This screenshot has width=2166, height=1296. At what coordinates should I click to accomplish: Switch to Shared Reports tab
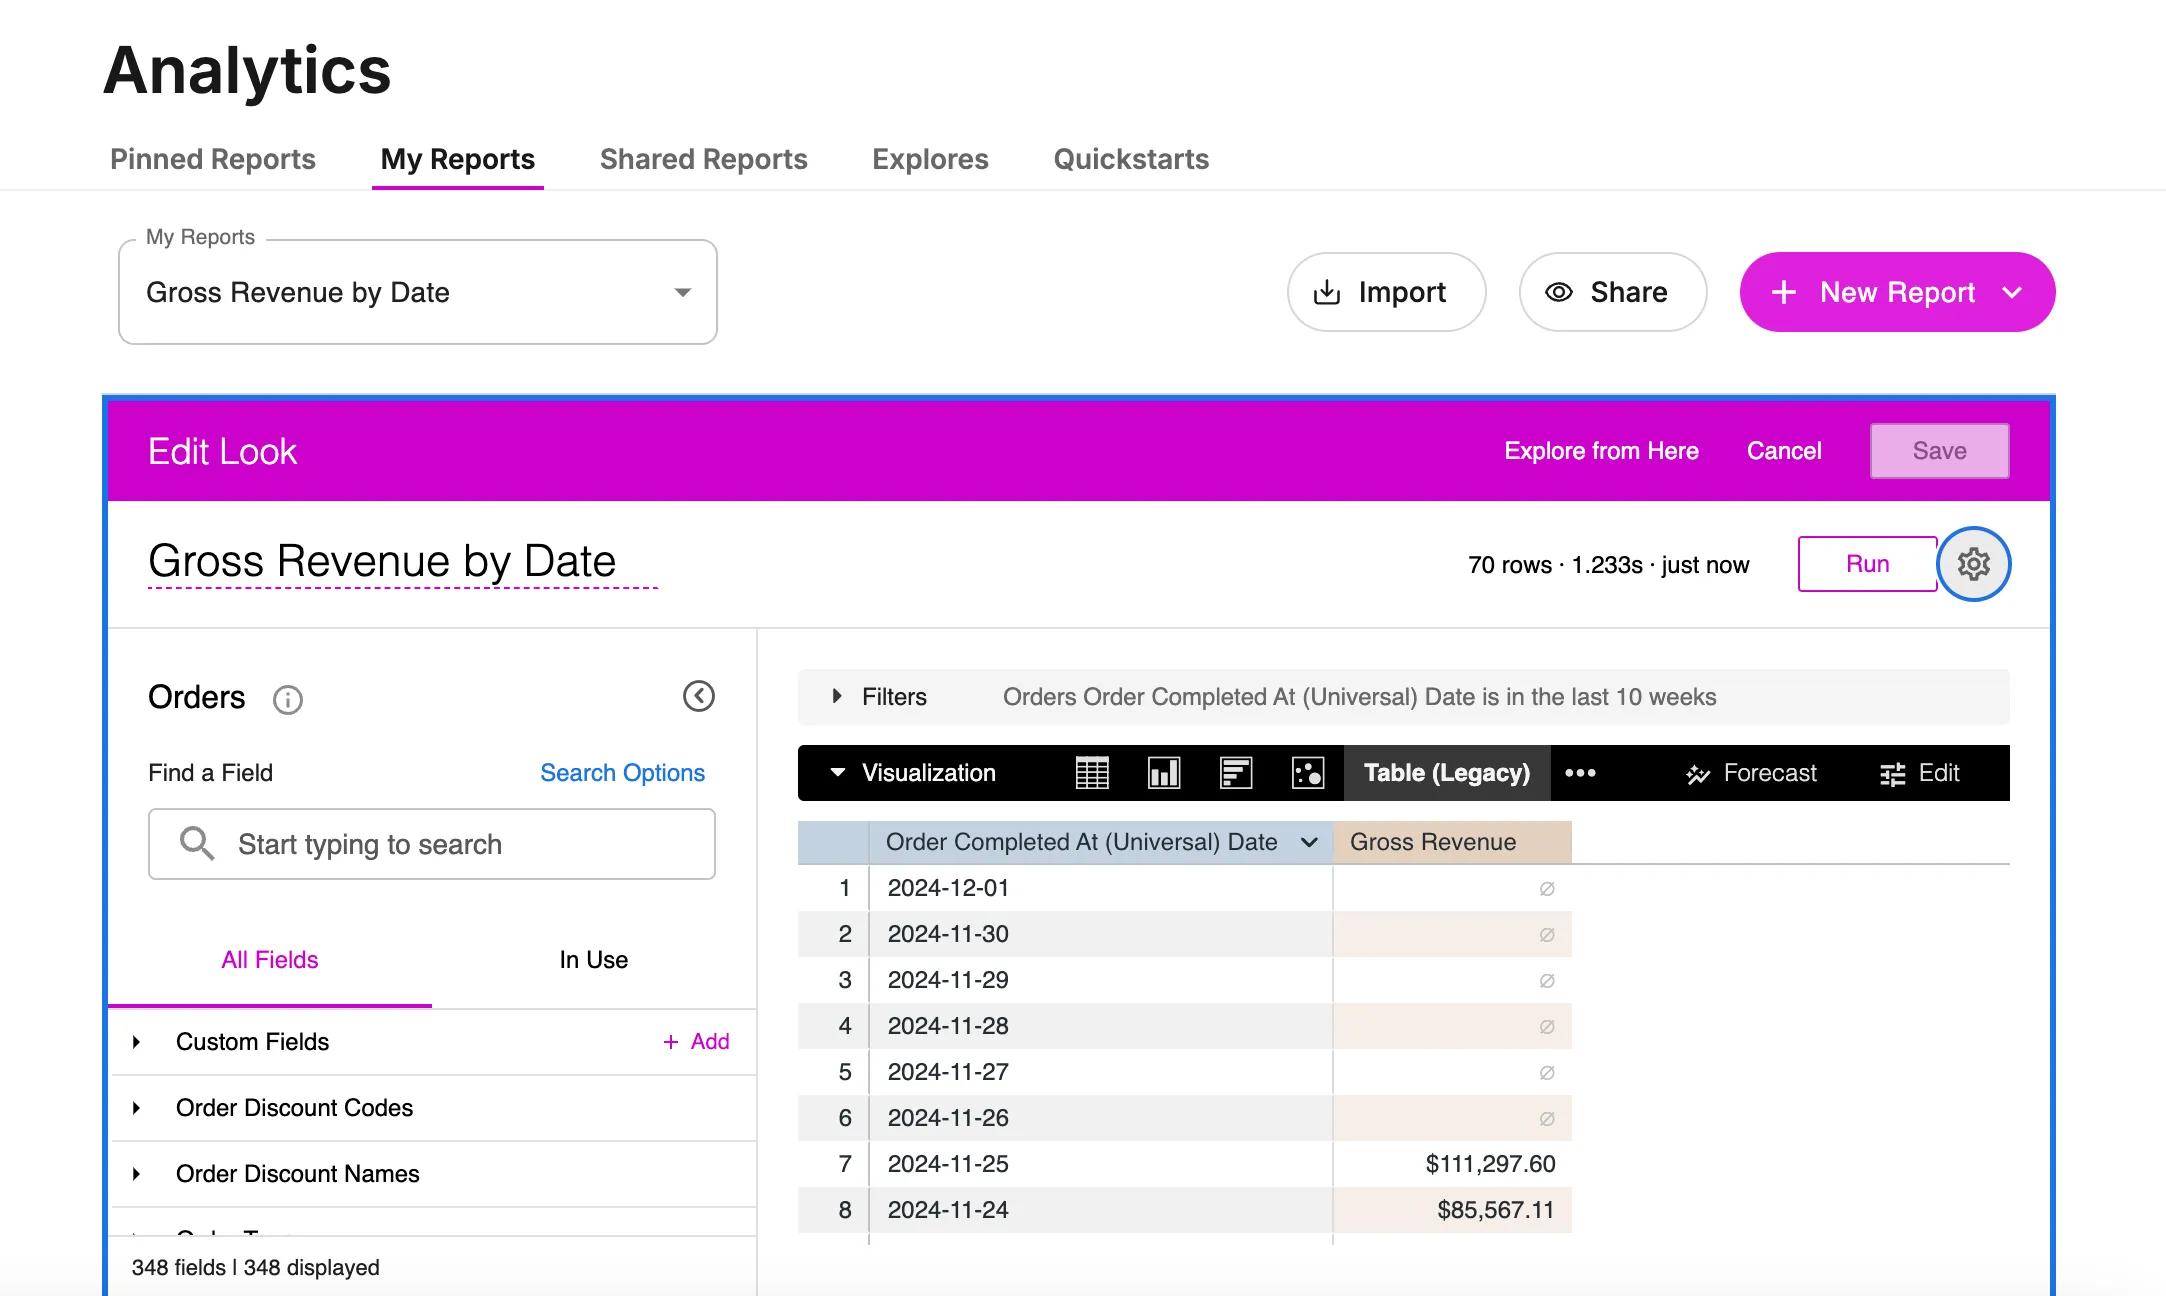point(704,159)
